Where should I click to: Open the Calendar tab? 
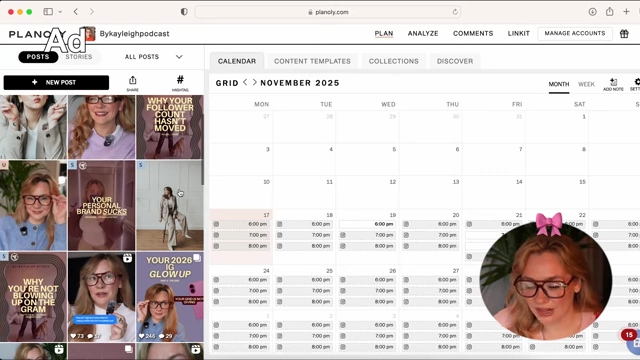[237, 61]
